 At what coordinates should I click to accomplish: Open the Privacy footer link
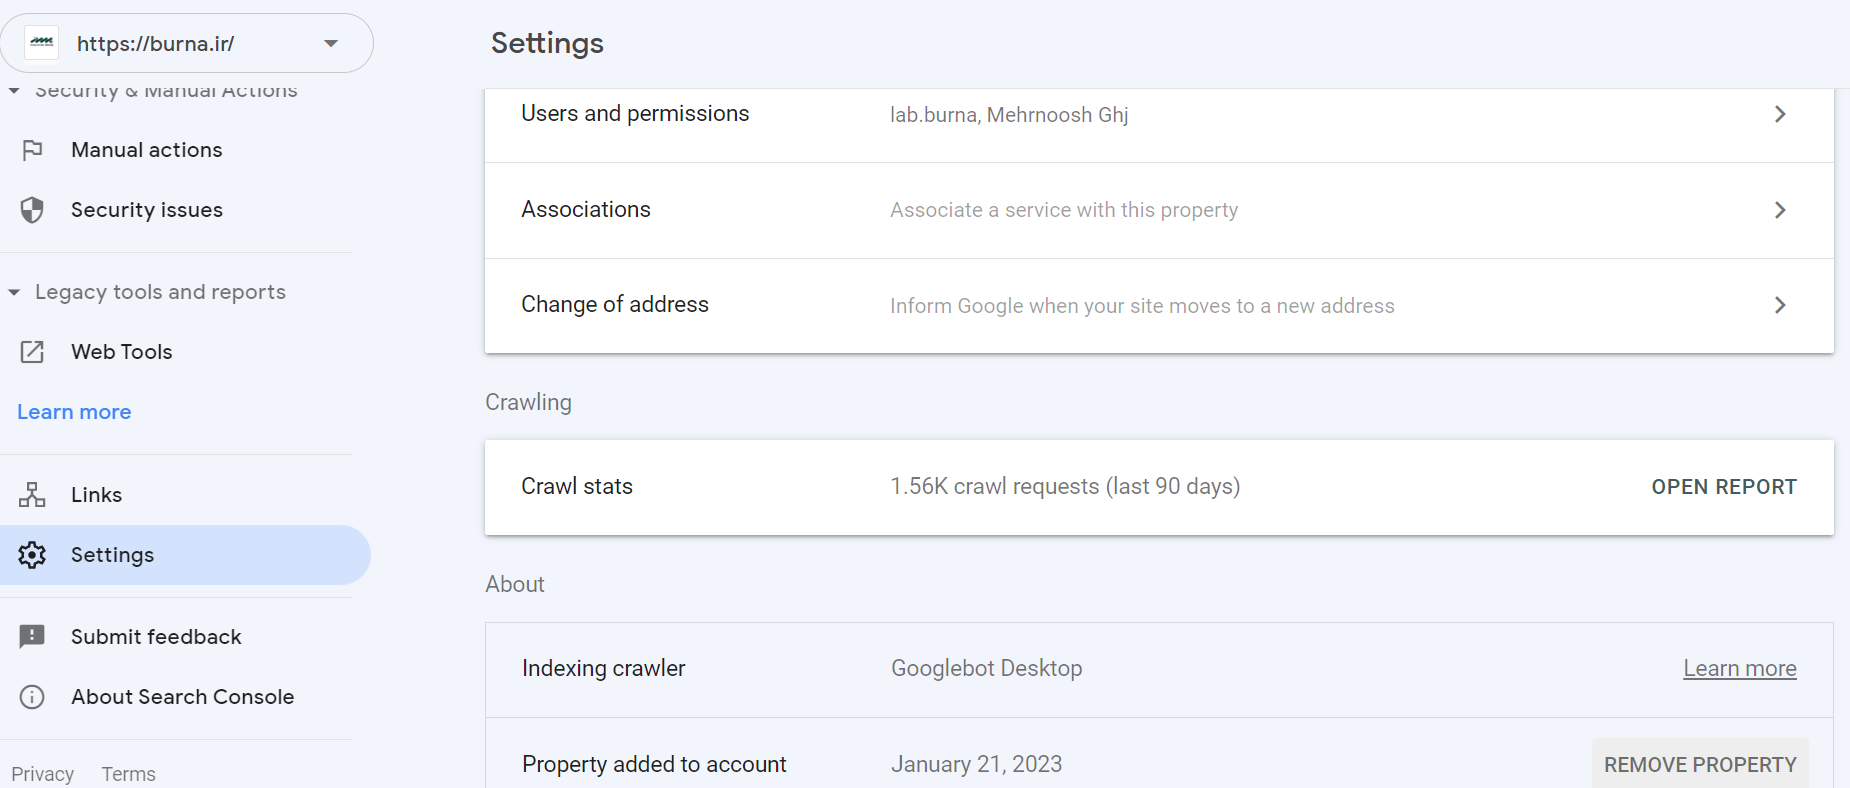click(43, 774)
